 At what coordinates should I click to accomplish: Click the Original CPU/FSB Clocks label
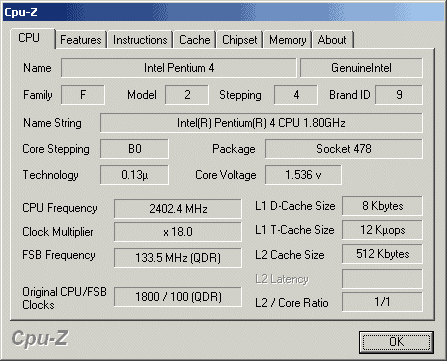click(64, 298)
